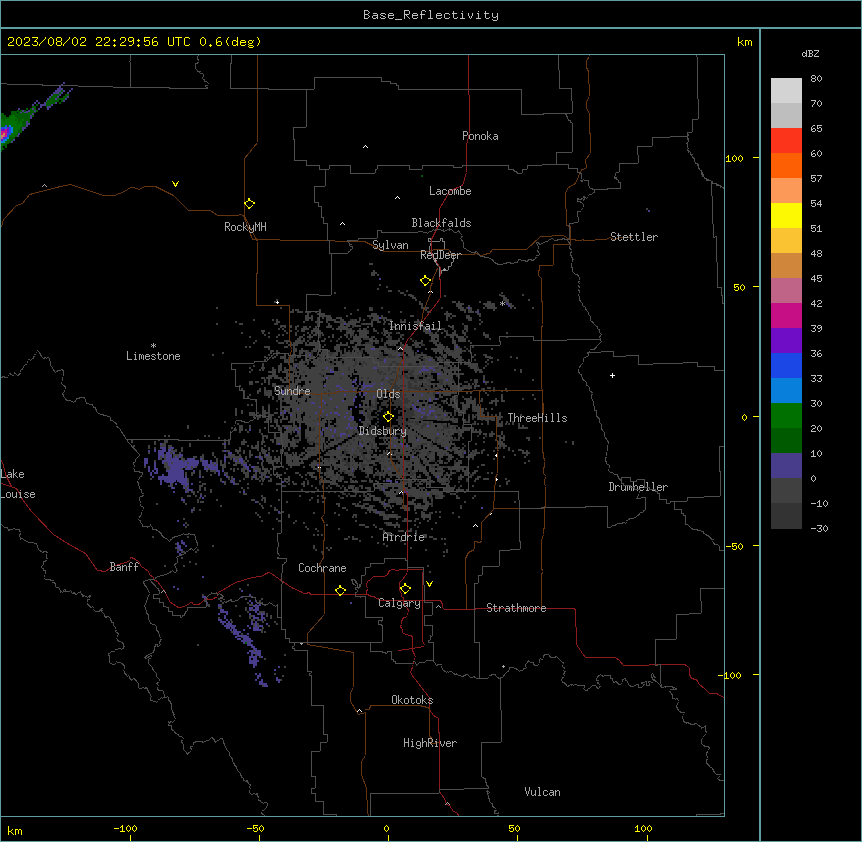Click the magenta 42 dBZ legend swatch

coord(786,315)
